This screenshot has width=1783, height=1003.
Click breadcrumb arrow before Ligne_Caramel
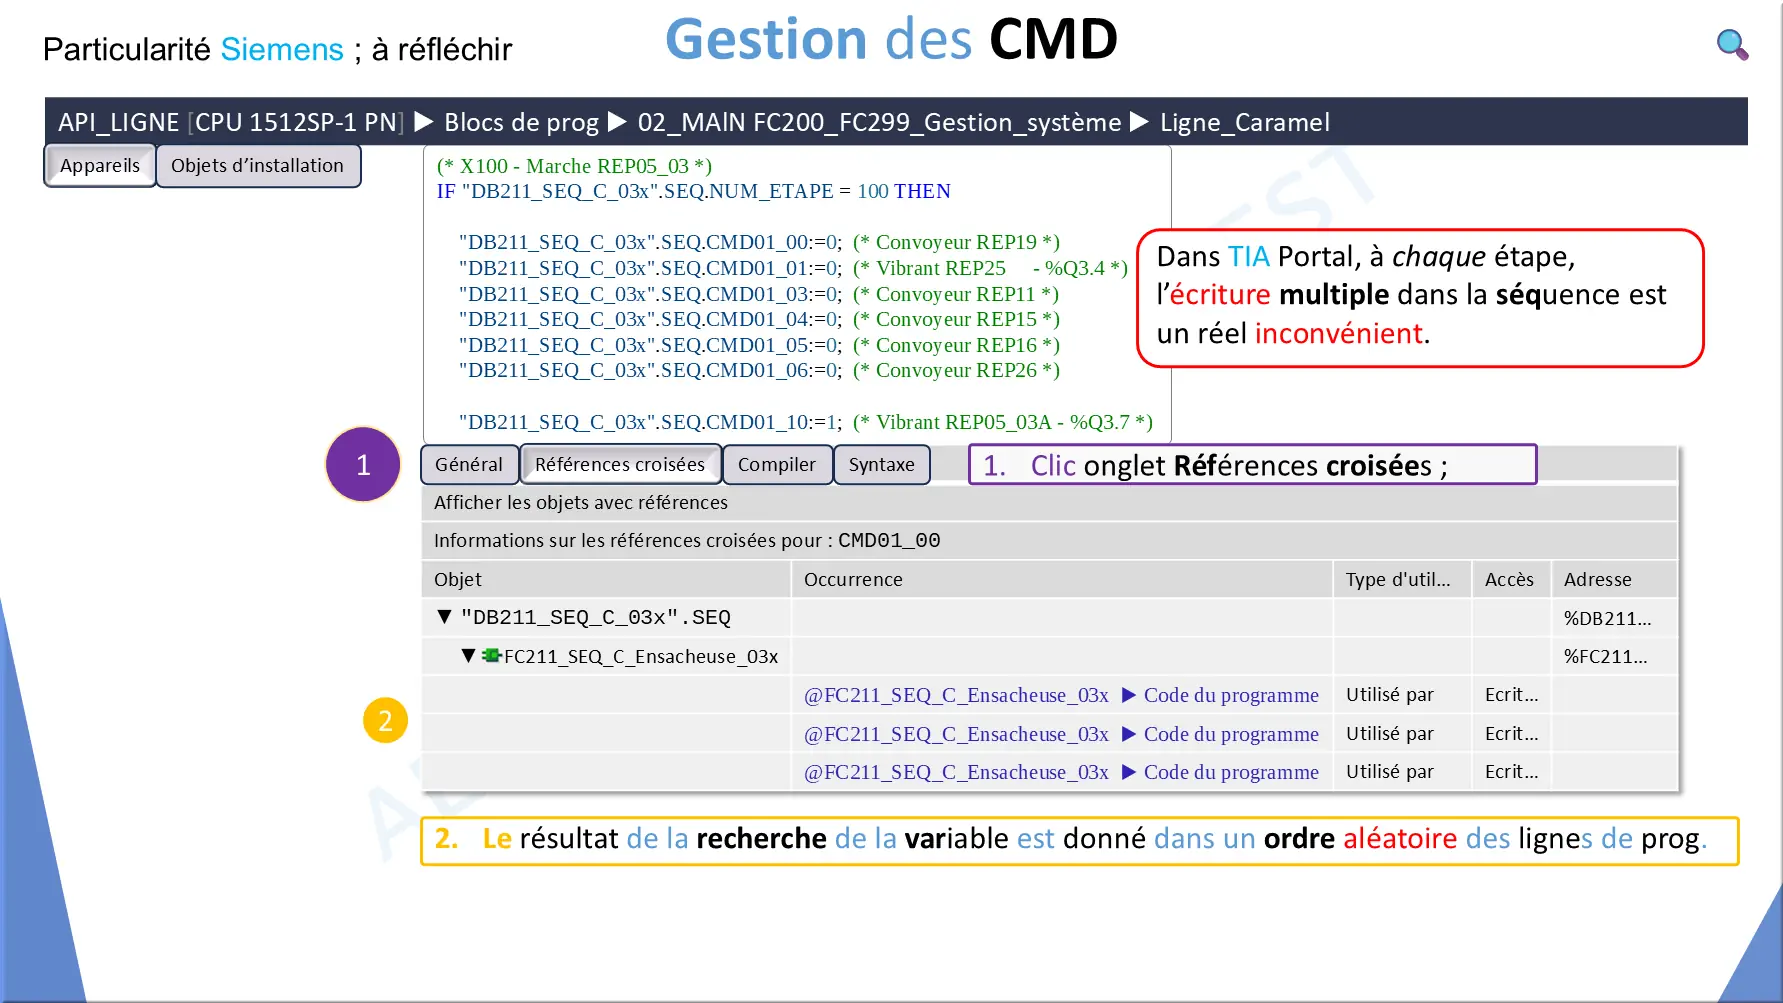click(x=1139, y=122)
